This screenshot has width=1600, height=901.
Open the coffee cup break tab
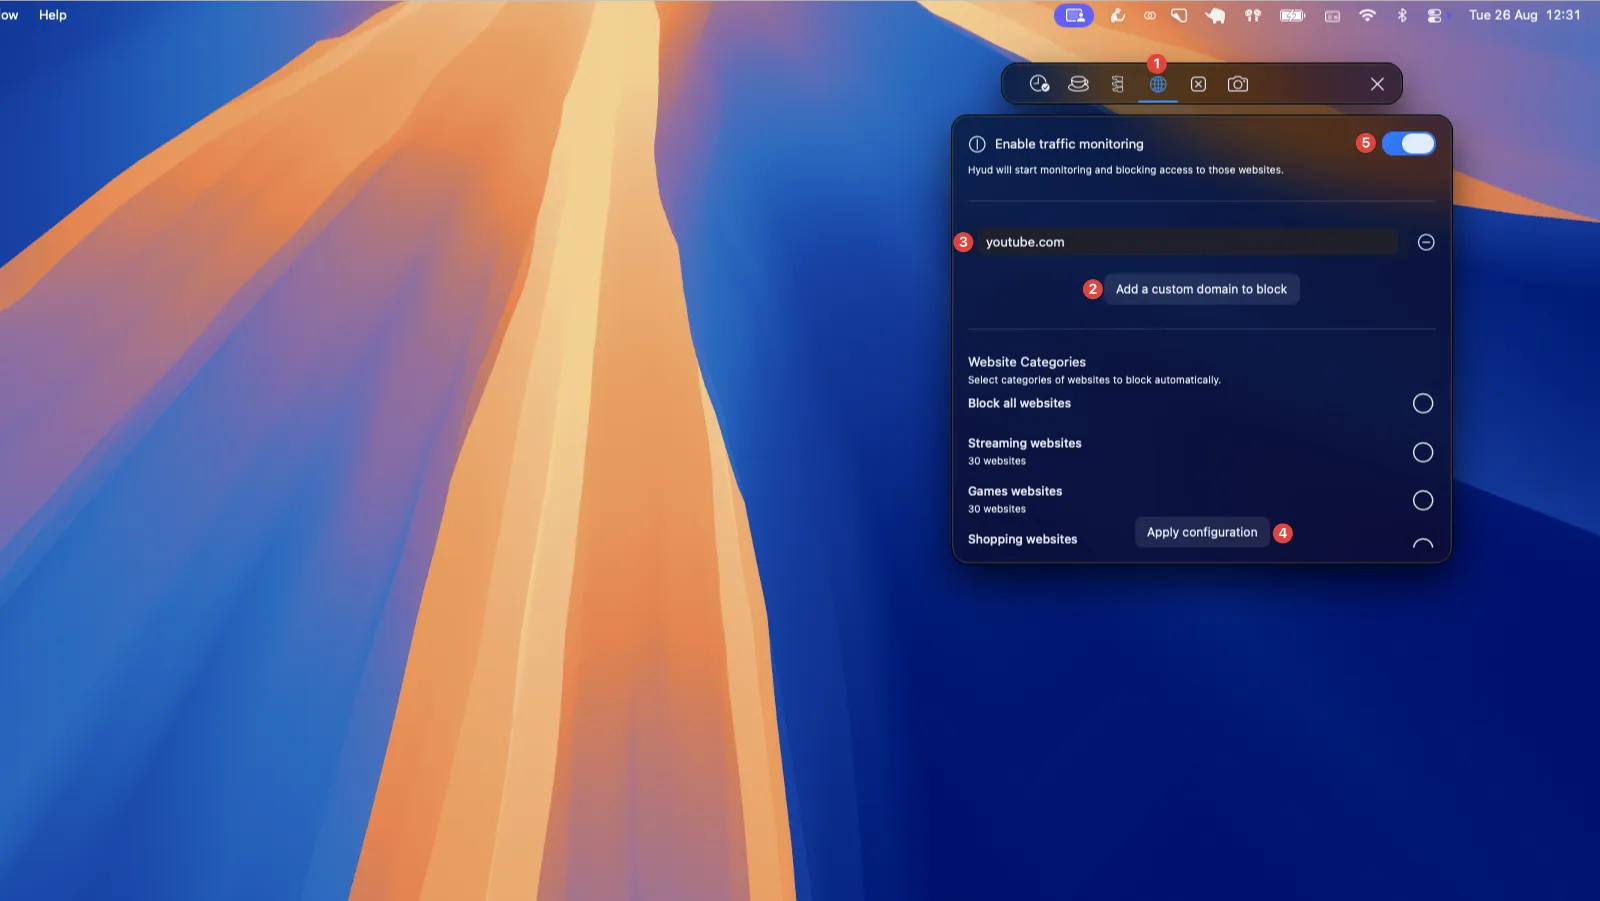(x=1078, y=84)
